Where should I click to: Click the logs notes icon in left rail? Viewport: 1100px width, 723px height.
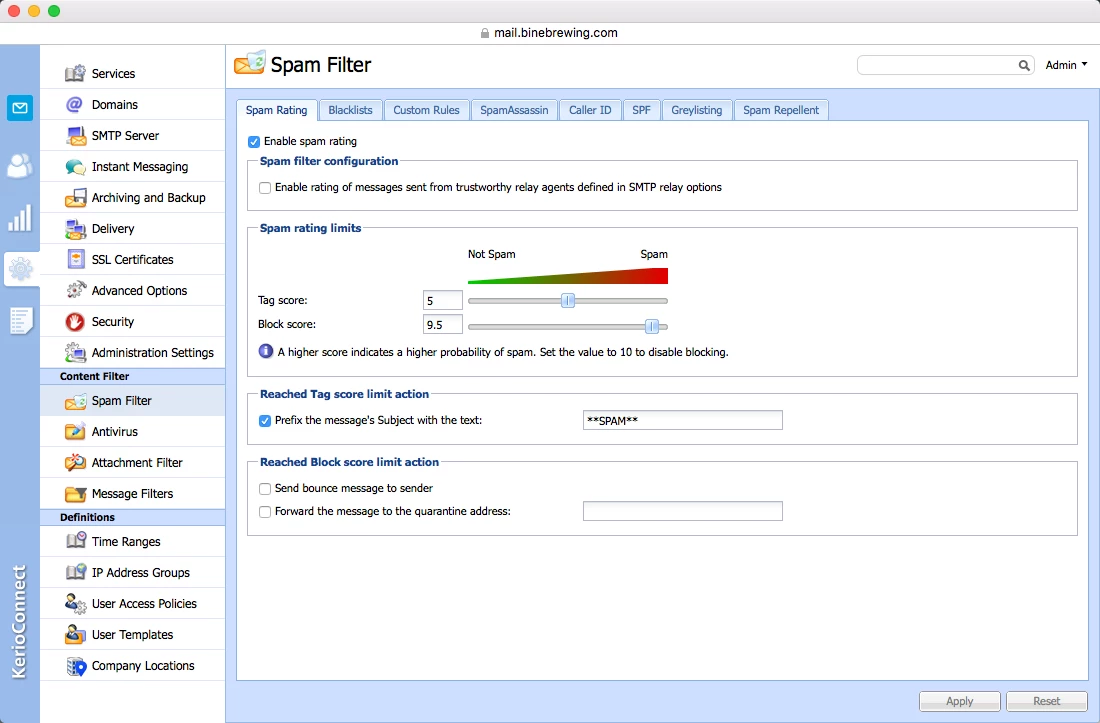20,321
